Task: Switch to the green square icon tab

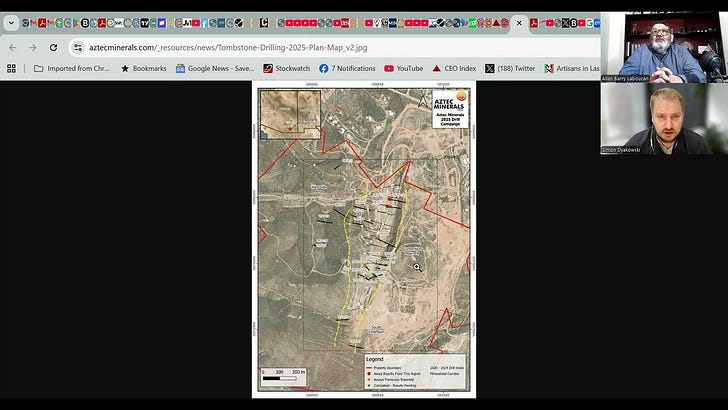Action: (472, 23)
